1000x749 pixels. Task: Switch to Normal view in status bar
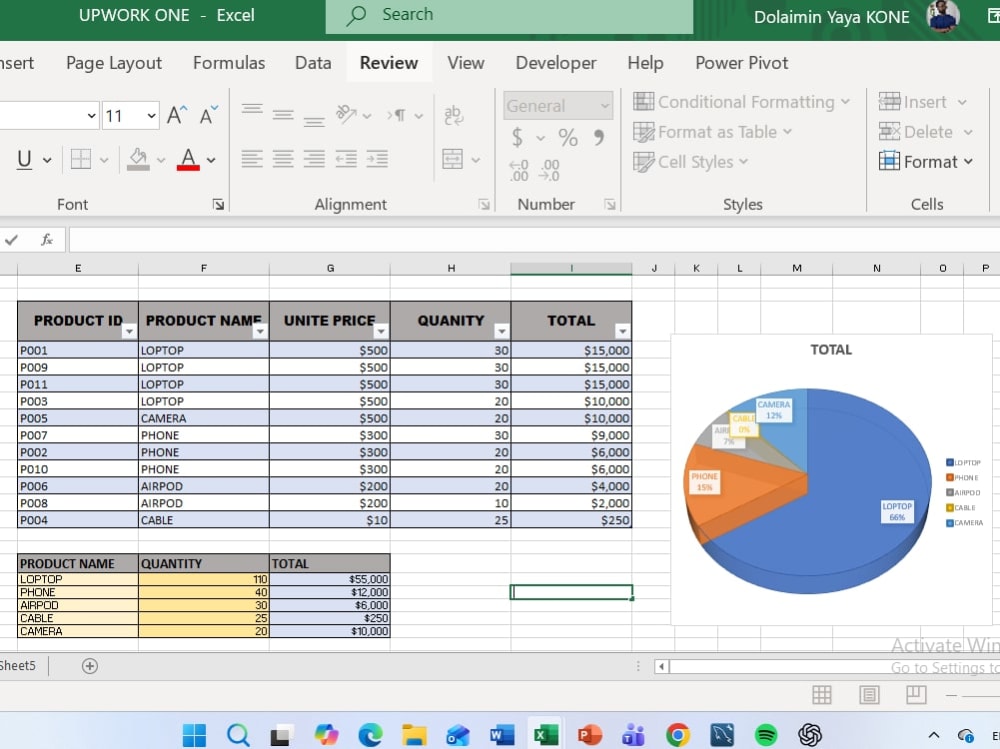pos(821,695)
